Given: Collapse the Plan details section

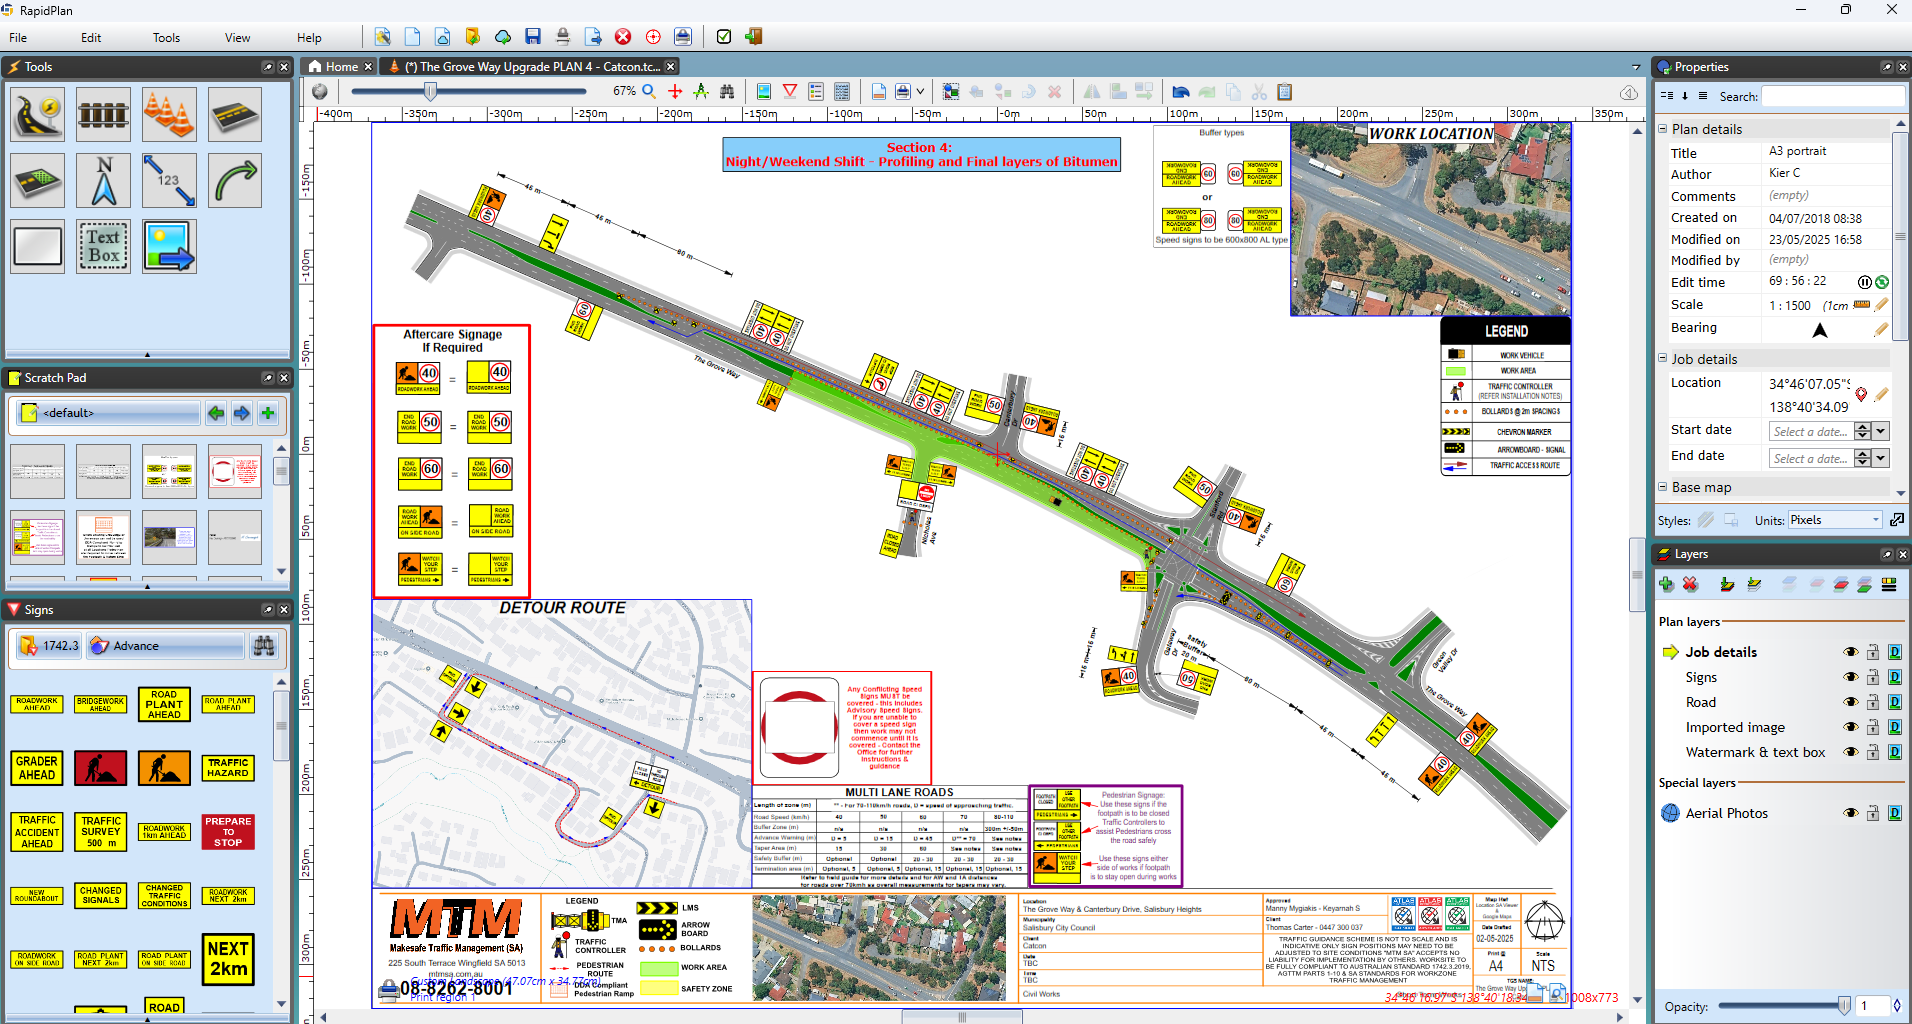Looking at the screenshot, I should tap(1663, 129).
